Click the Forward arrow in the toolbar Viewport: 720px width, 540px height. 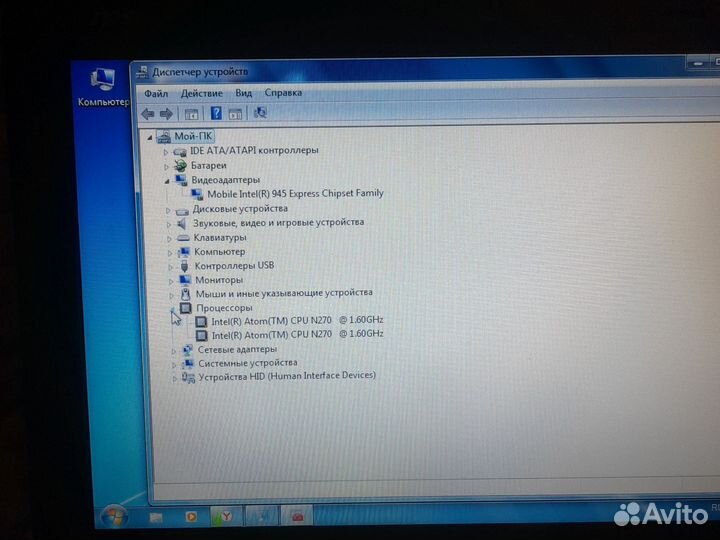[167, 113]
